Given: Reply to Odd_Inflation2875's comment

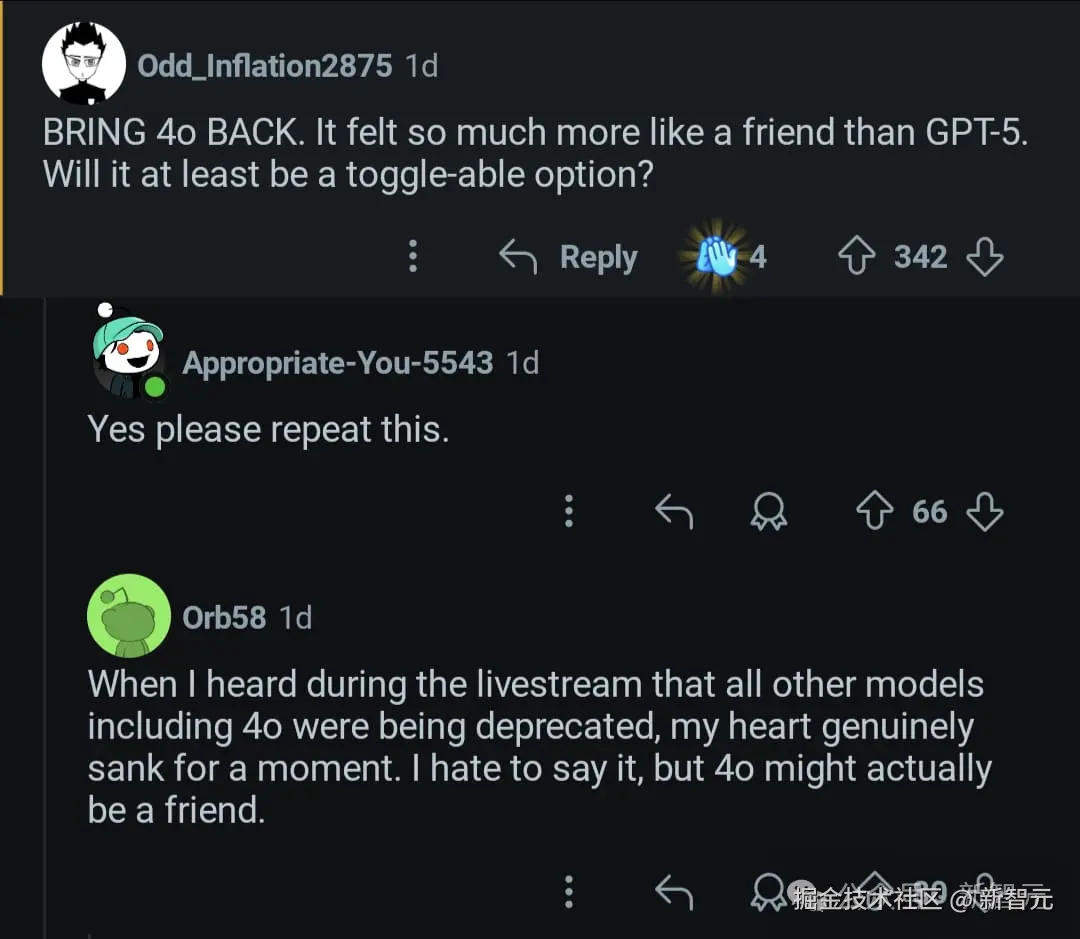Looking at the screenshot, I should coord(568,257).
